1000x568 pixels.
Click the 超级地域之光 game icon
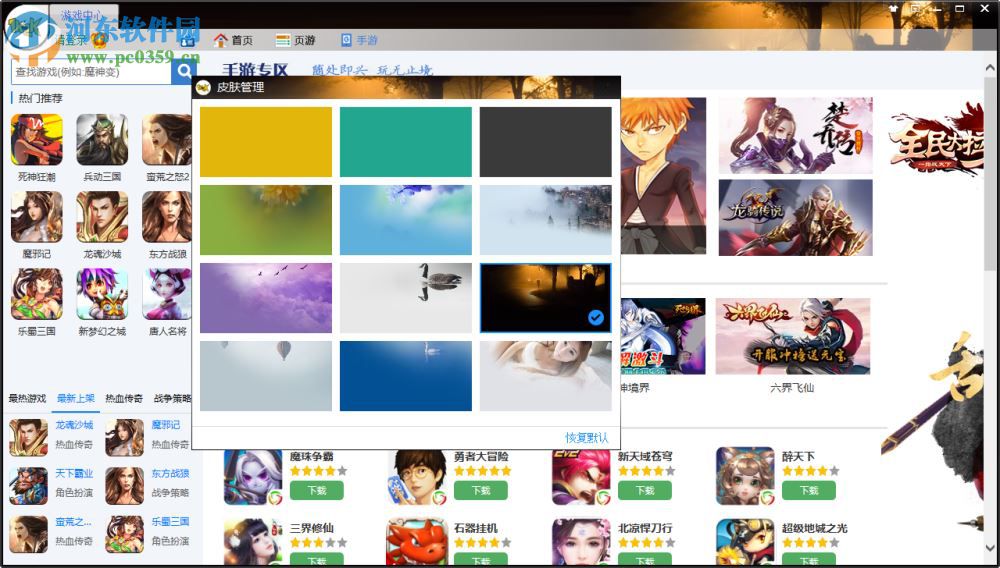tap(745, 543)
